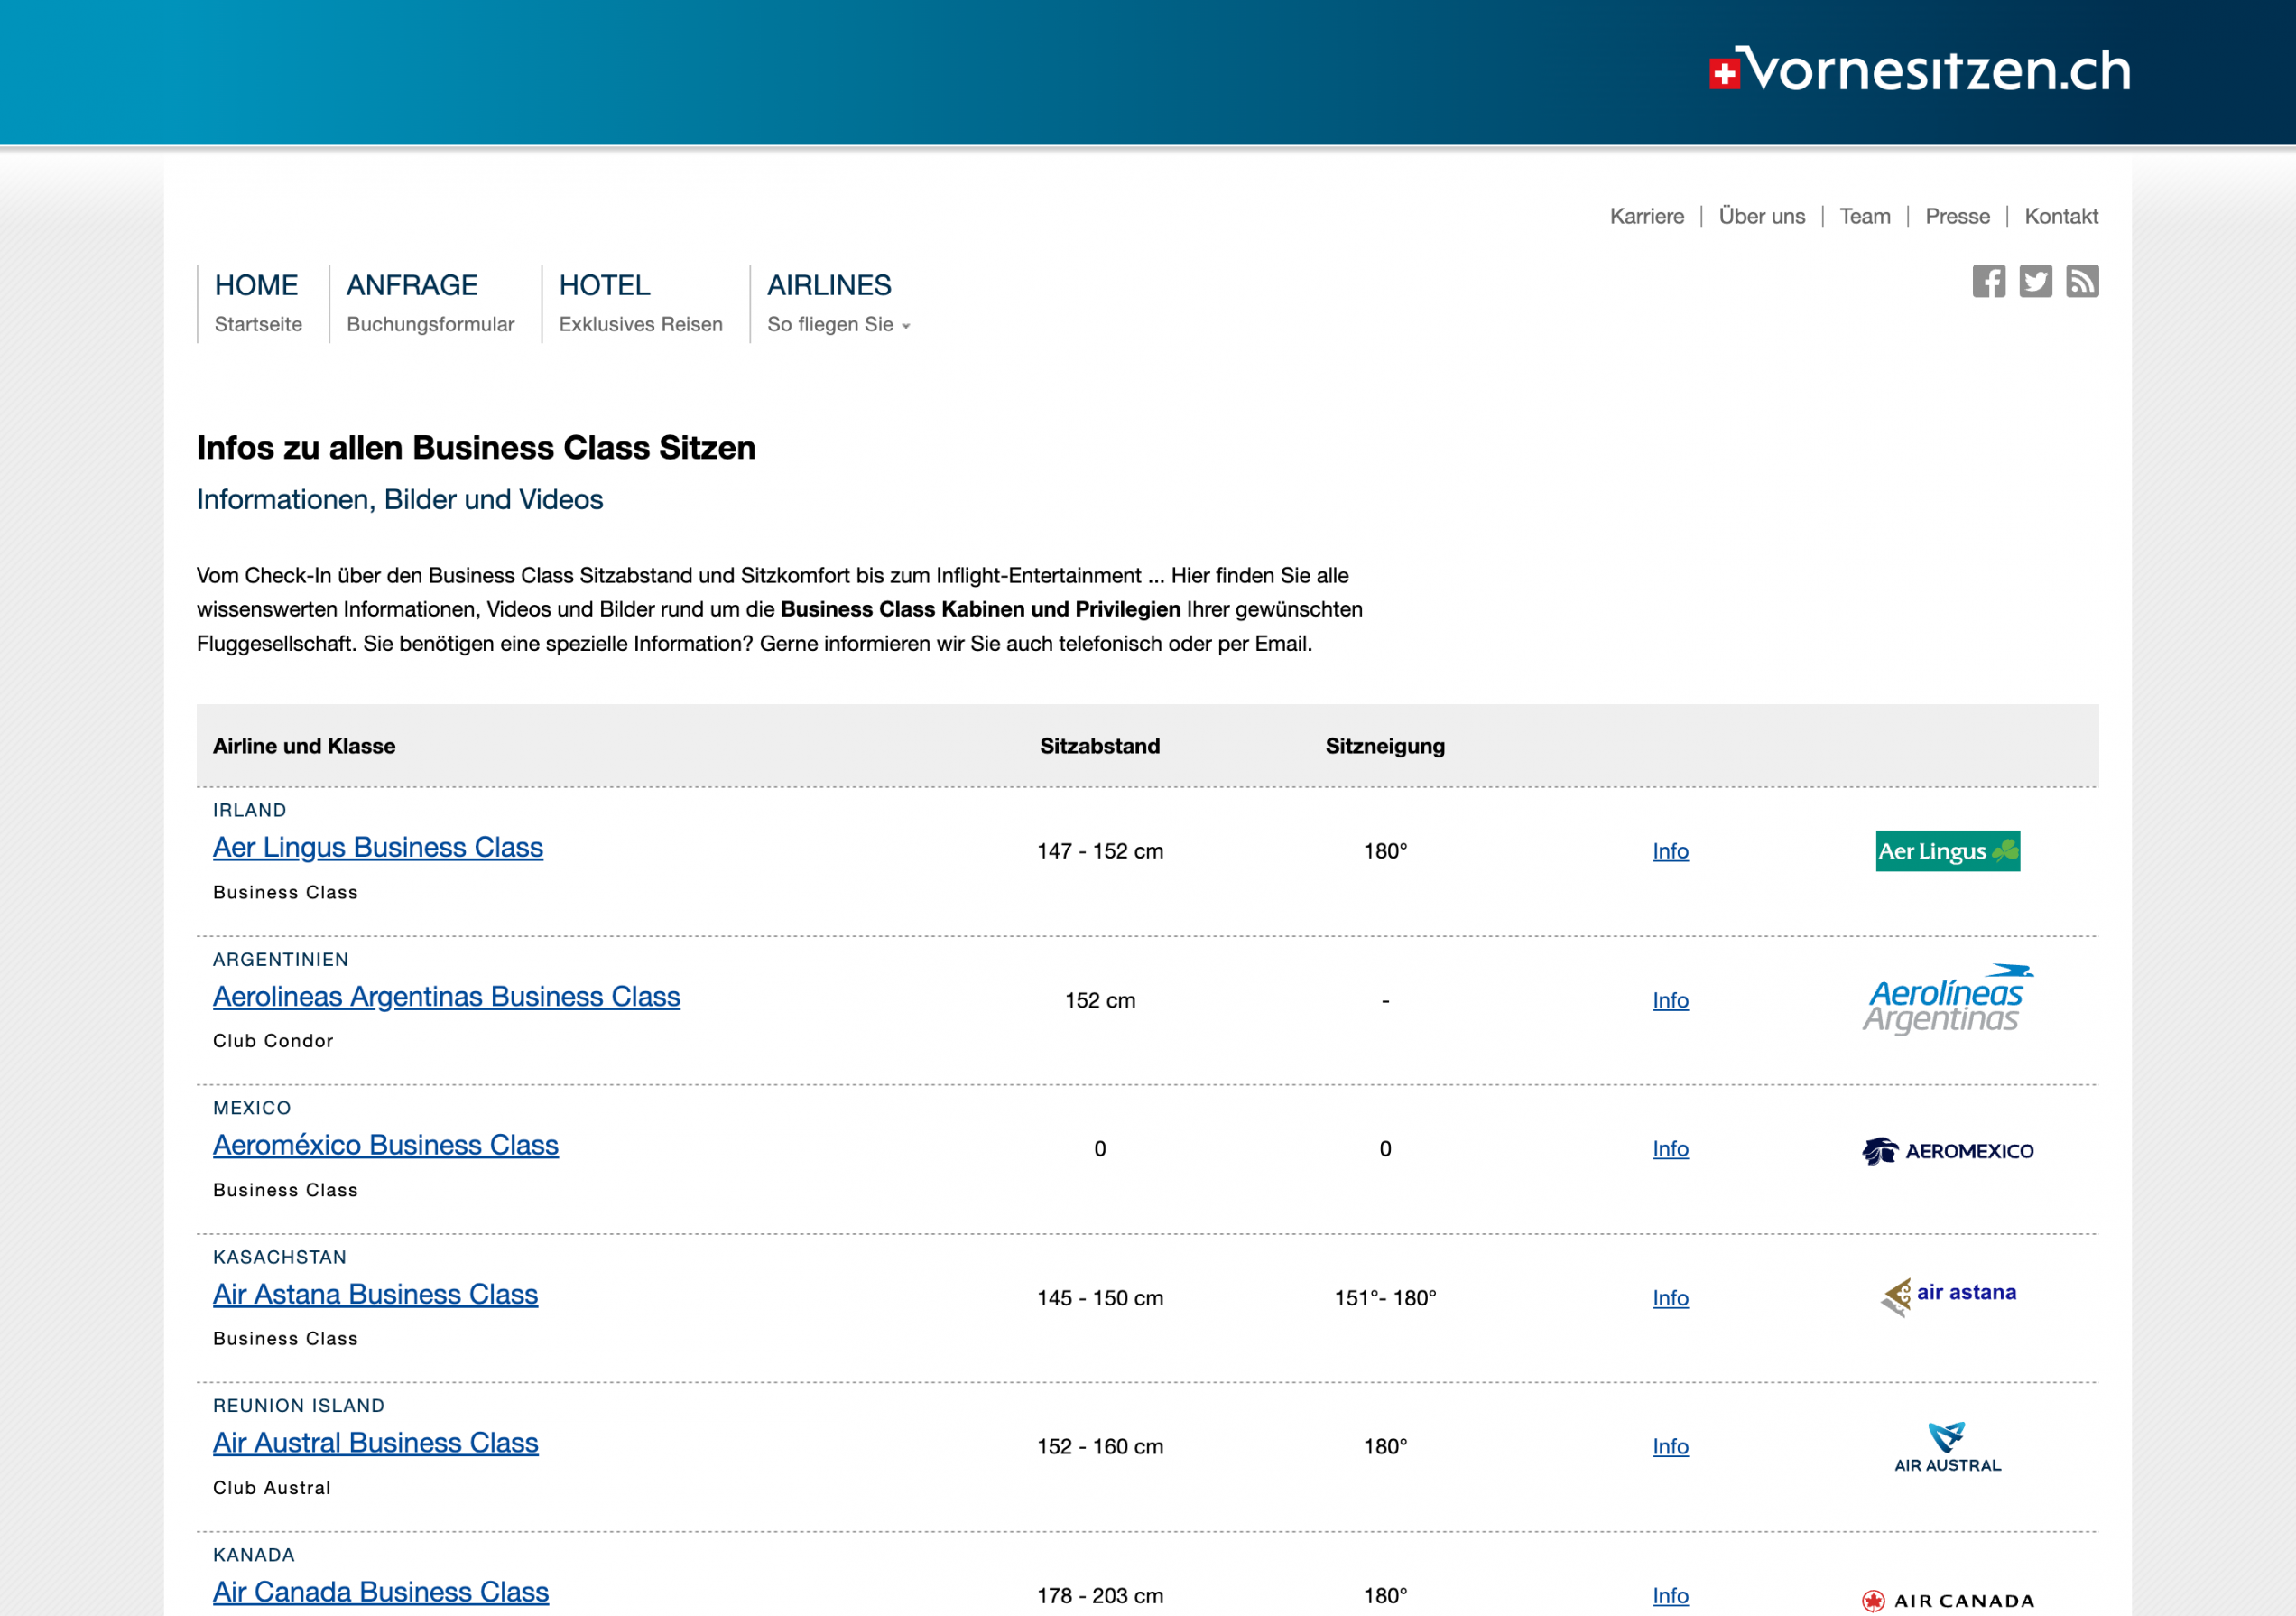
Task: Click the Aer Lingus logo image
Action: [x=1947, y=851]
